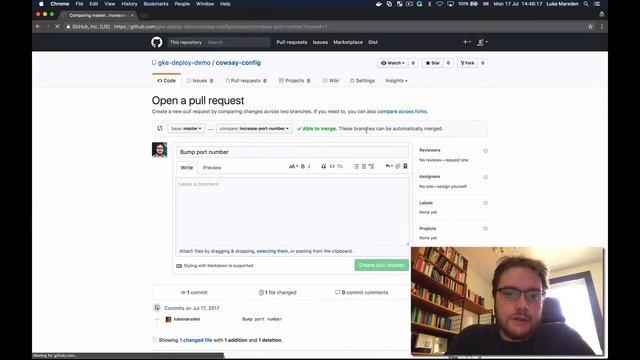Screen dimensions: 640x360
Task: Open the Assignees gear icon
Action: pyautogui.click(x=485, y=177)
